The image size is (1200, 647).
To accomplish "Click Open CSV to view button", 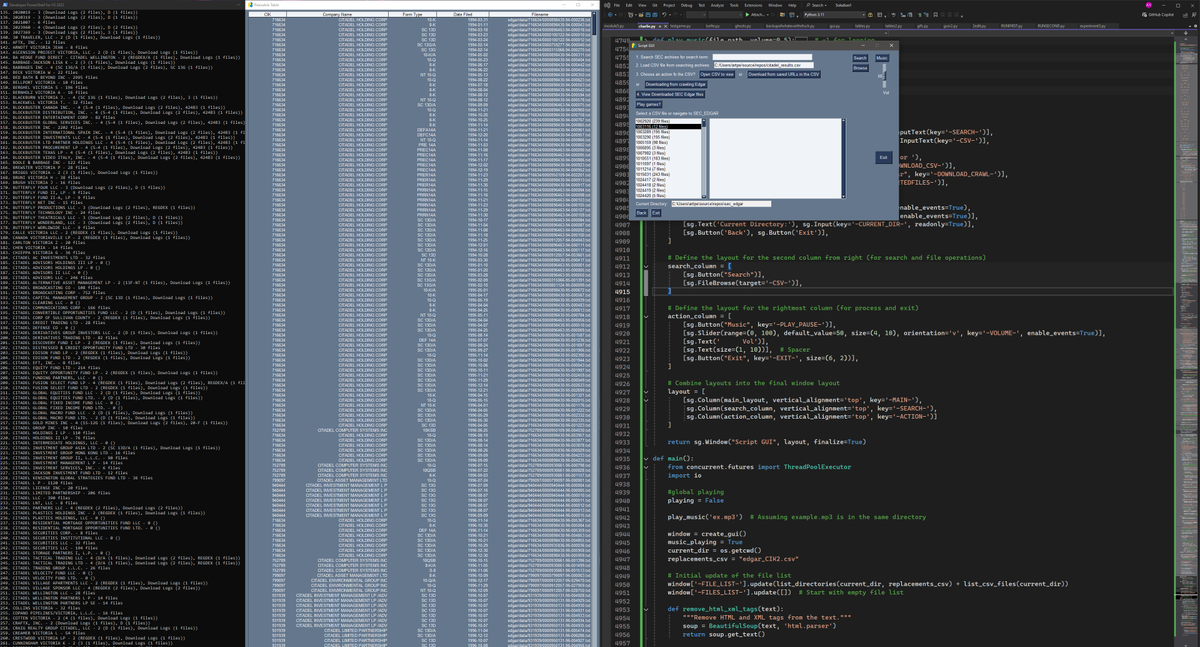I will coord(717,74).
